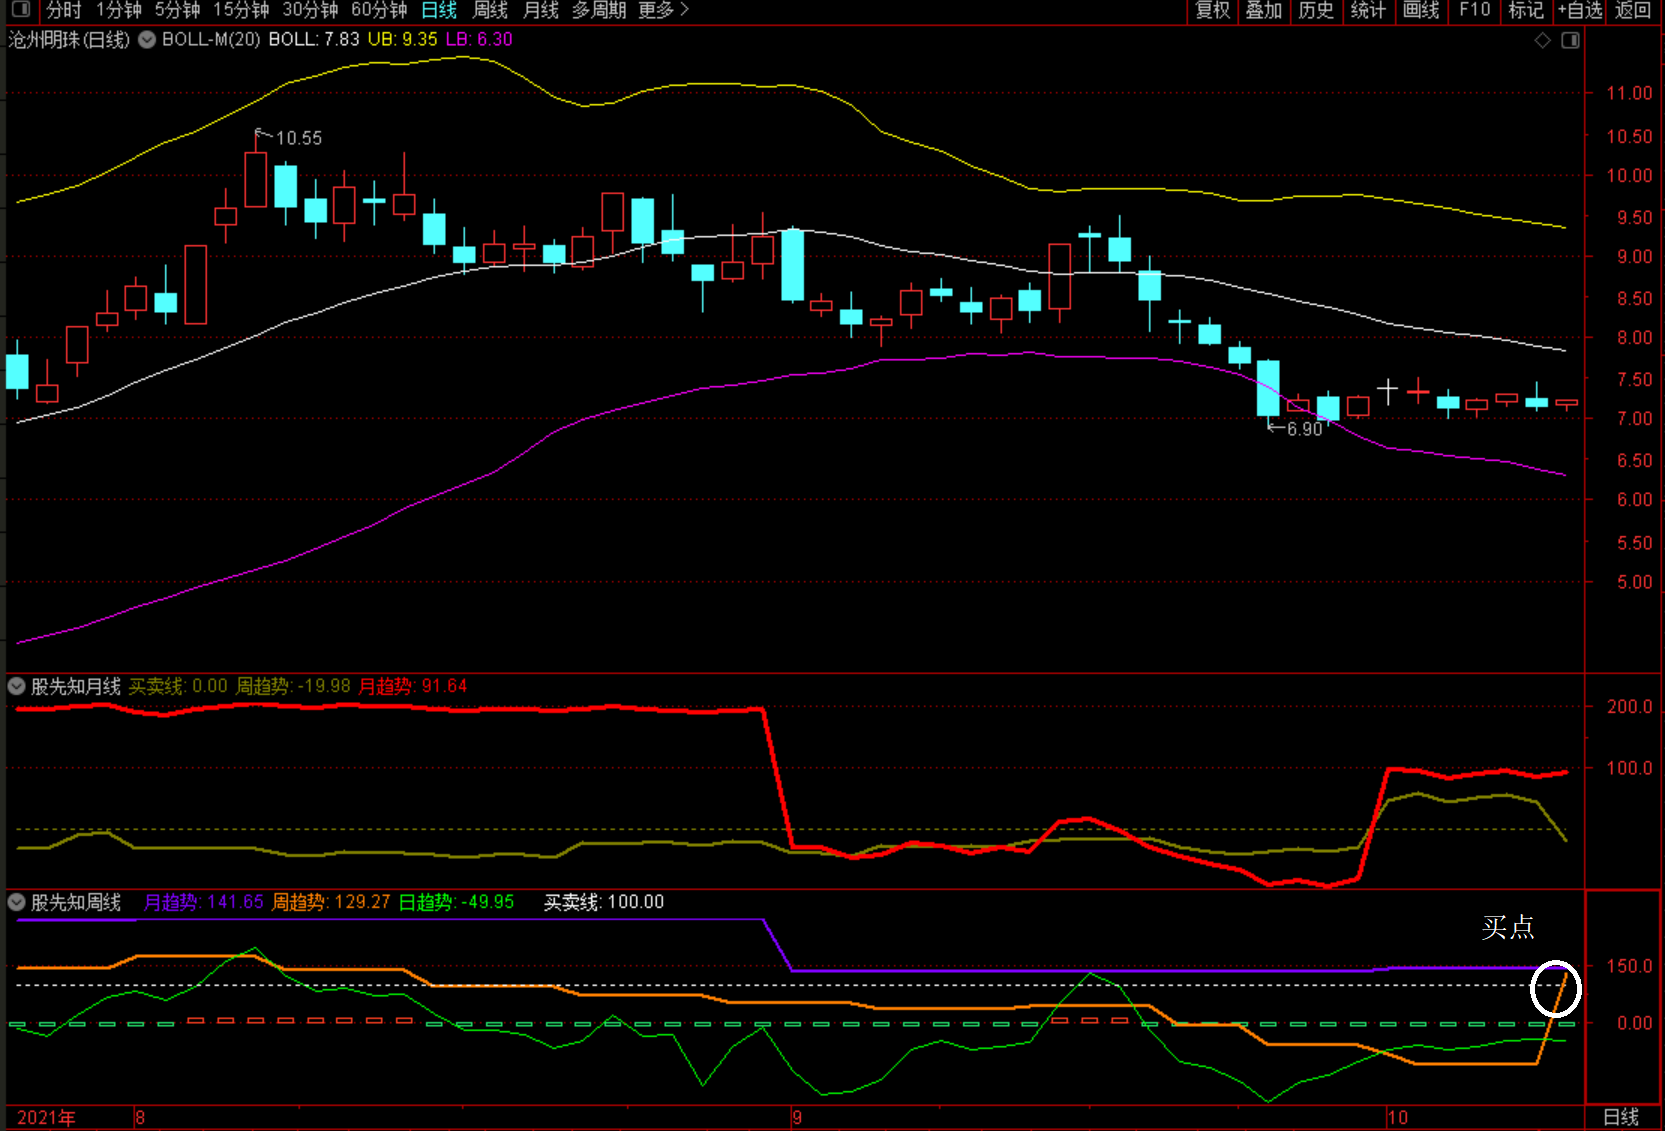
Task: Toggle the right side panel icon
Action: pyautogui.click(x=1570, y=40)
